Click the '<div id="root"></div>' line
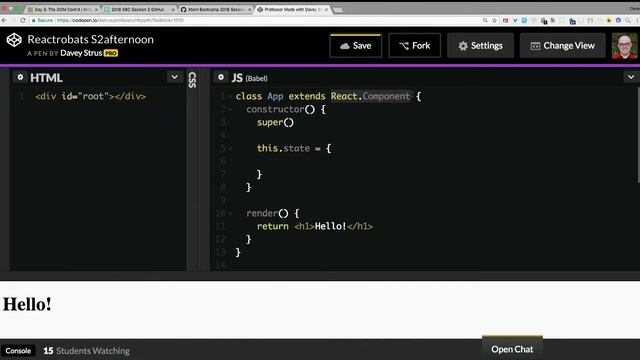 coord(91,96)
